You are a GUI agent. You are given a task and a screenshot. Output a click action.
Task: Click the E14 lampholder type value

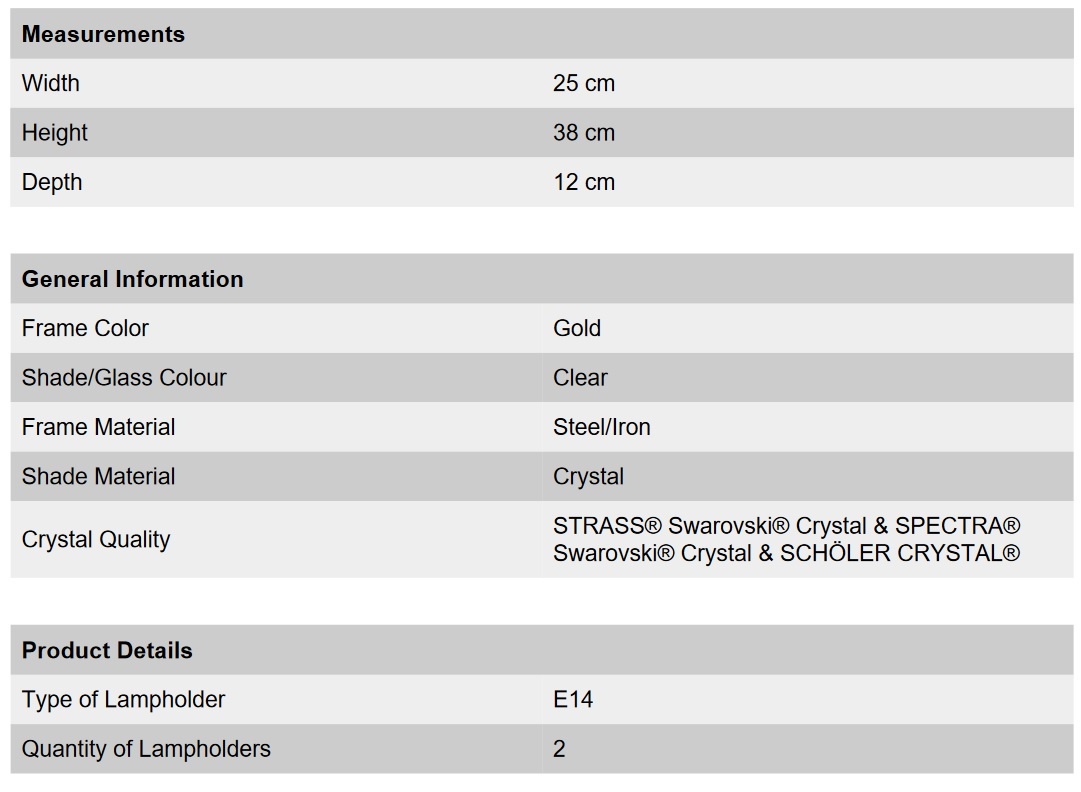(x=573, y=700)
